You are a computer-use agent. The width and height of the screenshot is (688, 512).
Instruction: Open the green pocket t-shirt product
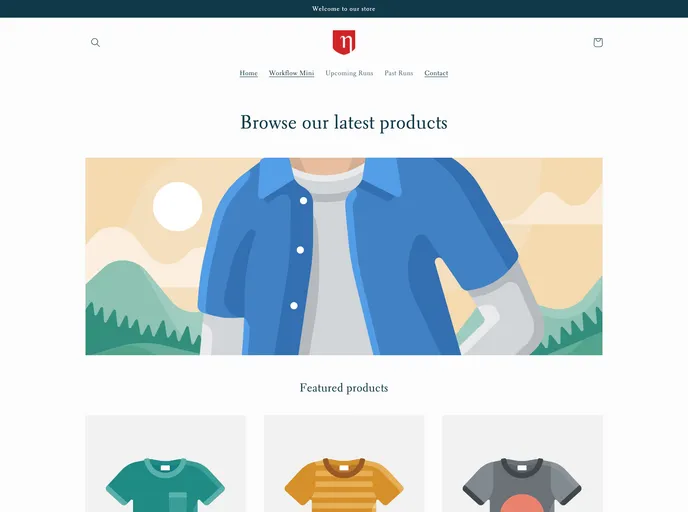(x=165, y=464)
